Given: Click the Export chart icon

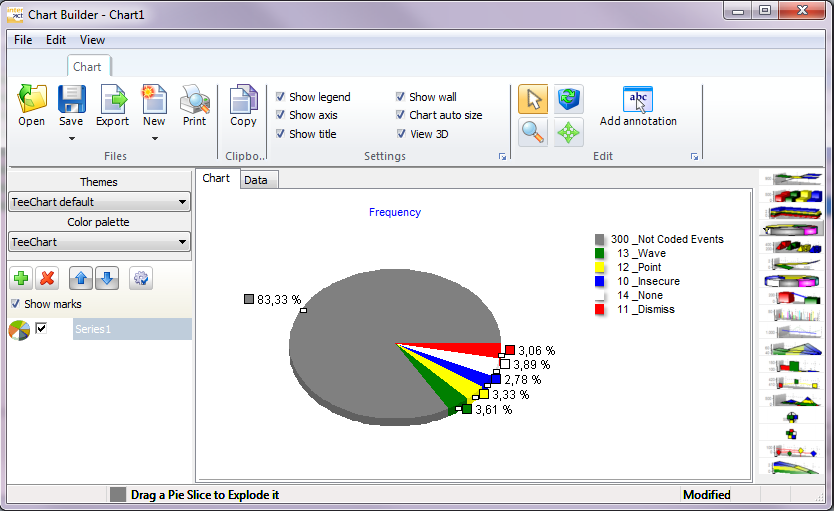Looking at the screenshot, I should pyautogui.click(x=112, y=106).
